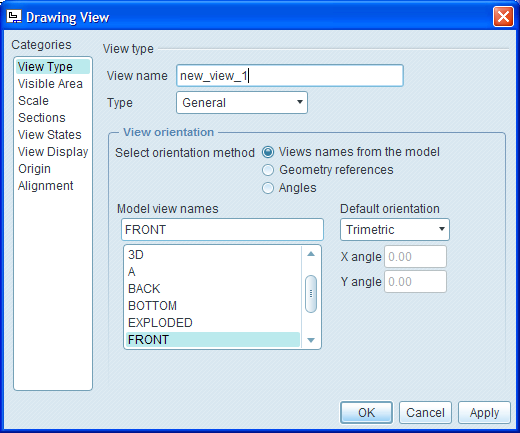Open the Visible Area category

[x=50, y=84]
